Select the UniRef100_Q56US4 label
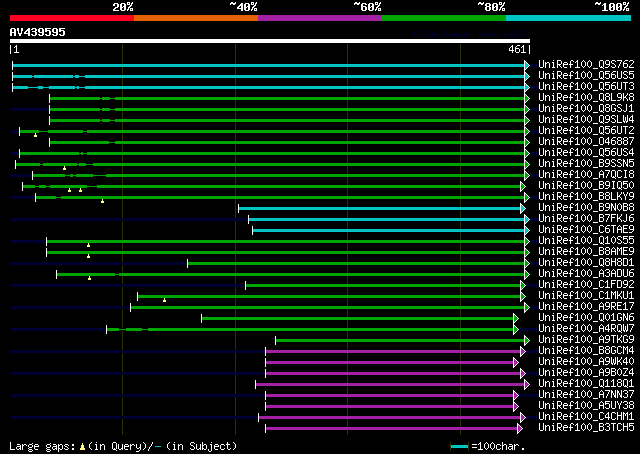The height and width of the screenshot is (454, 640). (586, 153)
